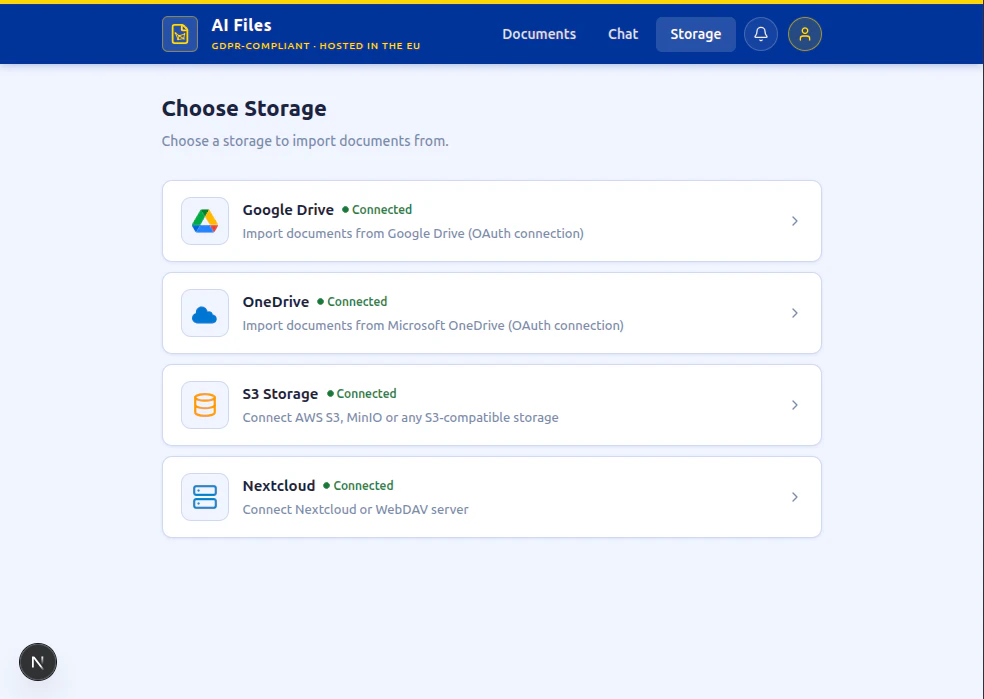The height and width of the screenshot is (699, 984).
Task: Open notifications via the bell icon
Action: coord(761,33)
